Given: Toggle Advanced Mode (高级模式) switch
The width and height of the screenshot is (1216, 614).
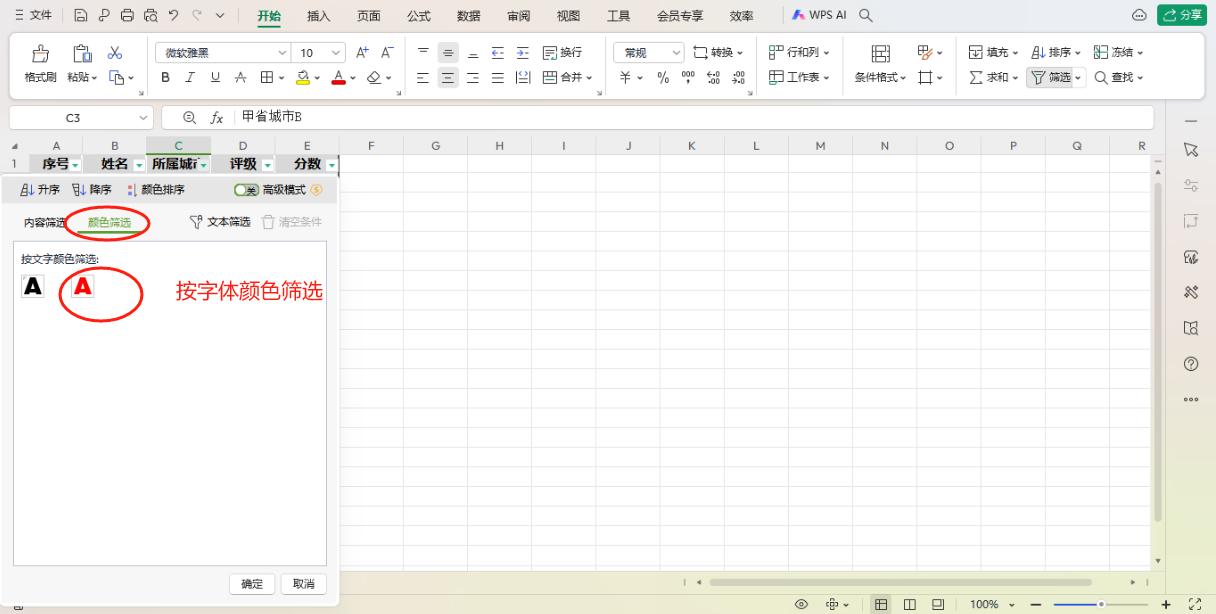Looking at the screenshot, I should 245,189.
